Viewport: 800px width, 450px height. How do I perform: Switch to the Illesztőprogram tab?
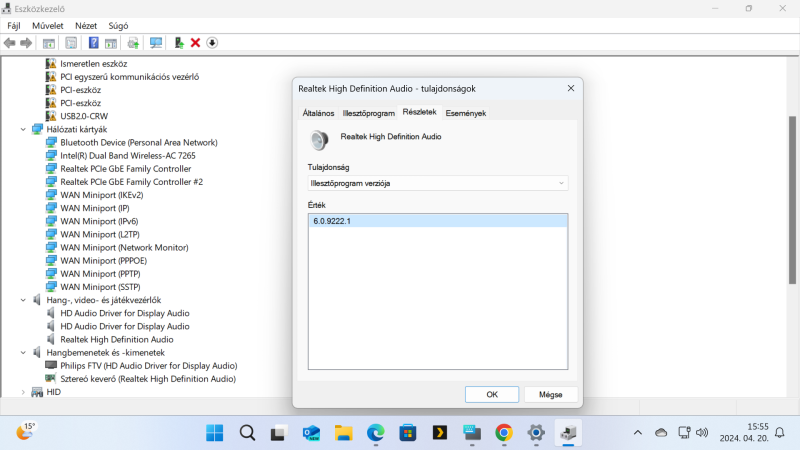[x=368, y=113]
